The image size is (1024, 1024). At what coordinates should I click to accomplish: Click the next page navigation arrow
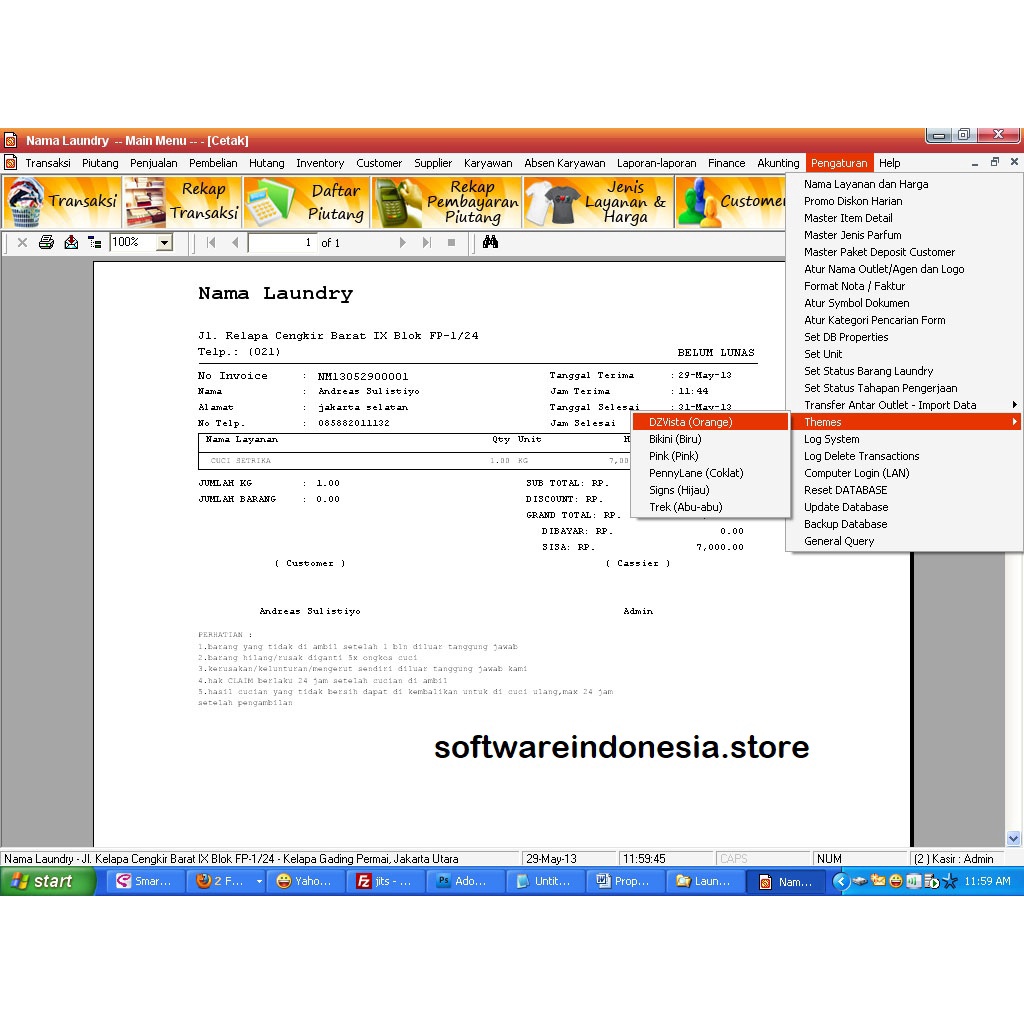pyautogui.click(x=402, y=241)
